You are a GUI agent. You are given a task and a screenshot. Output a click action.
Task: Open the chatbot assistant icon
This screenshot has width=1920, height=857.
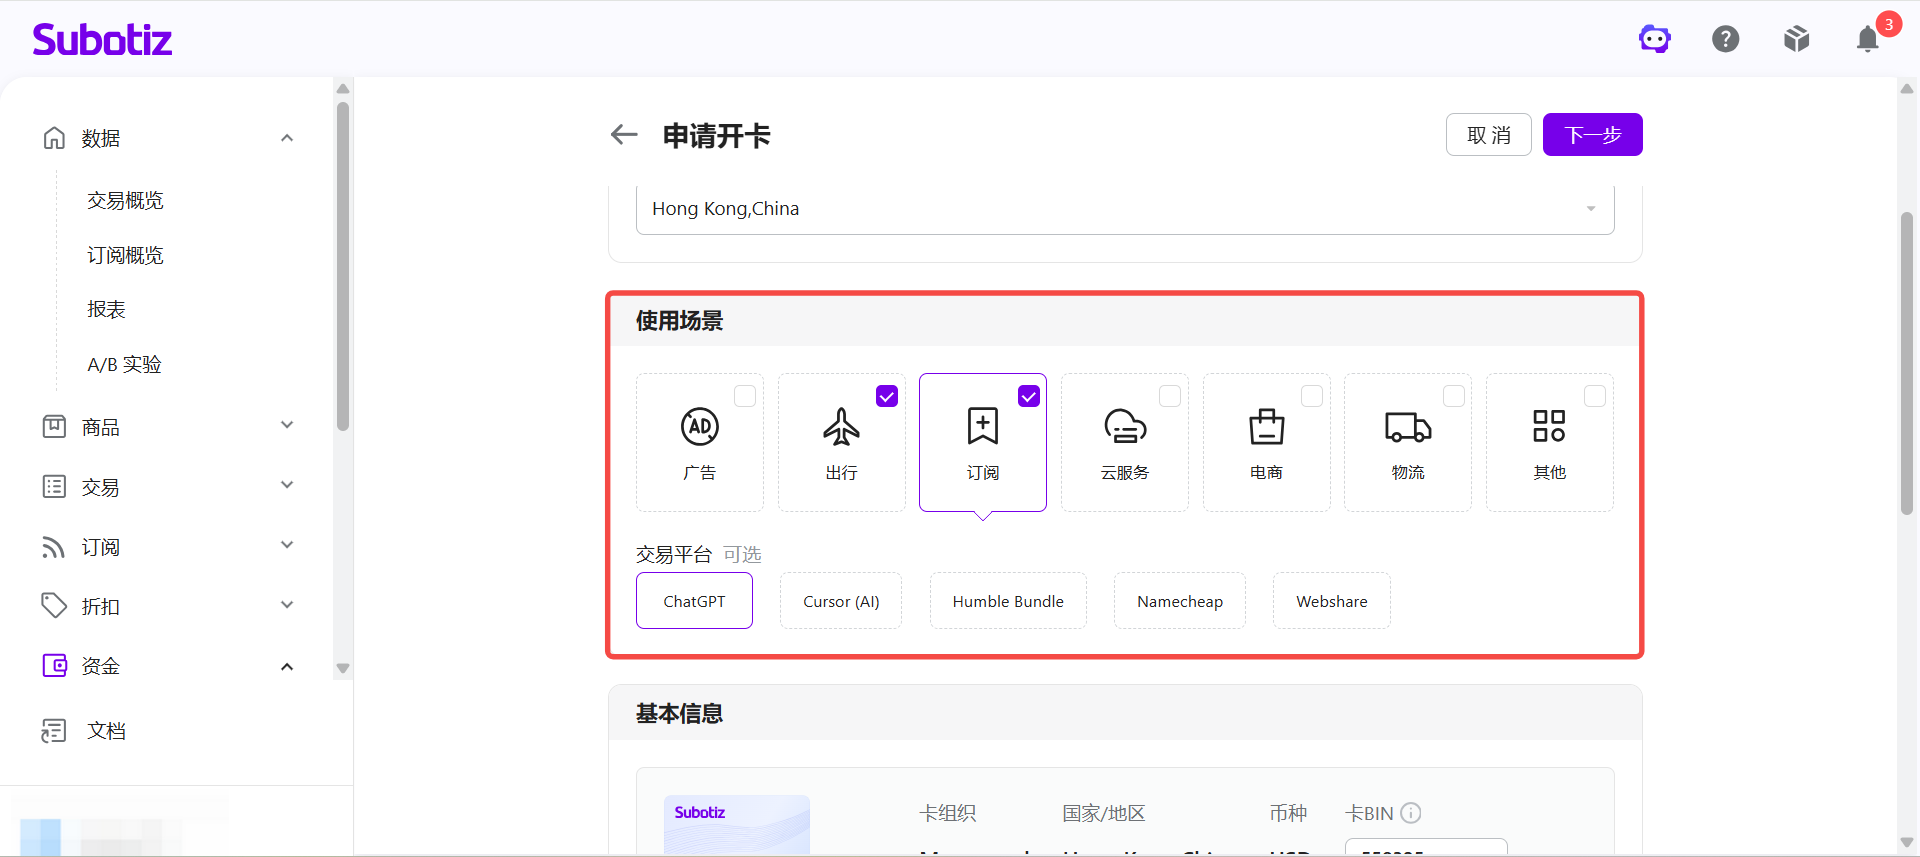coord(1655,39)
